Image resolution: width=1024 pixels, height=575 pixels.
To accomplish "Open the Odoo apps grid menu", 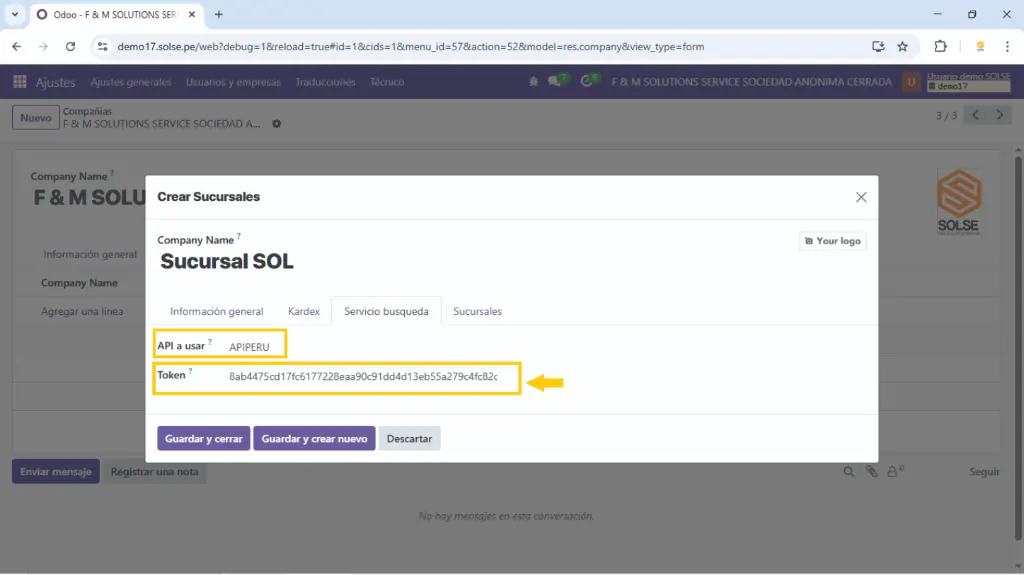I will point(20,82).
